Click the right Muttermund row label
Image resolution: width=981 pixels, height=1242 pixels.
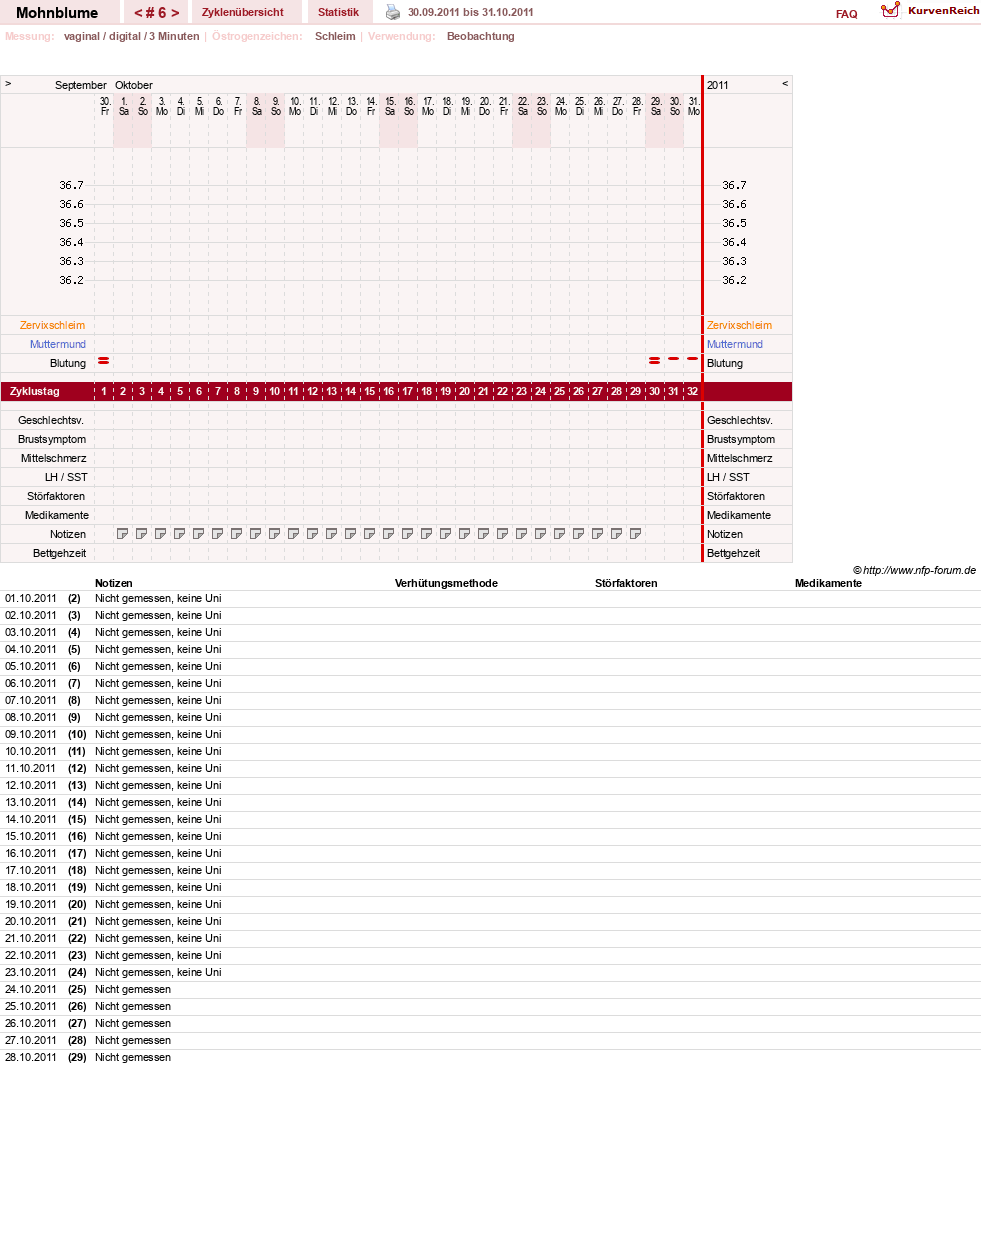point(735,344)
